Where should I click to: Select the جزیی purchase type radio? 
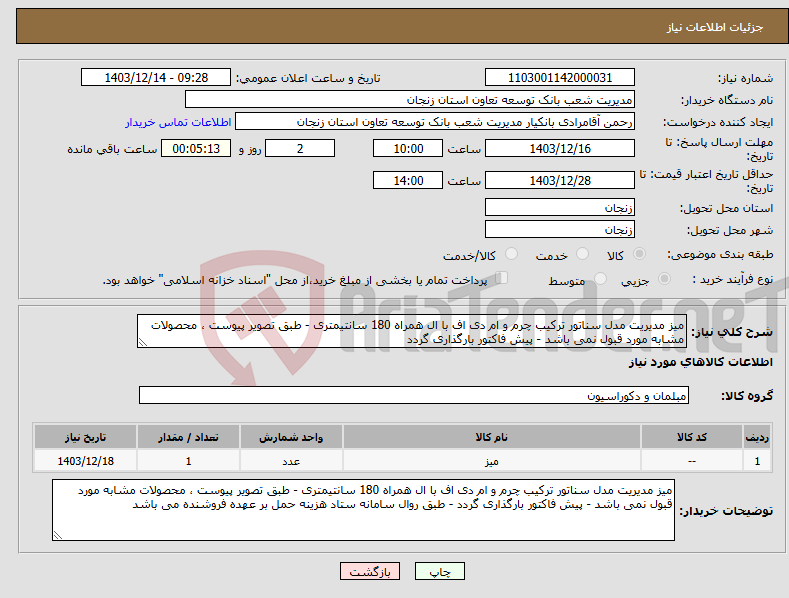click(x=664, y=278)
